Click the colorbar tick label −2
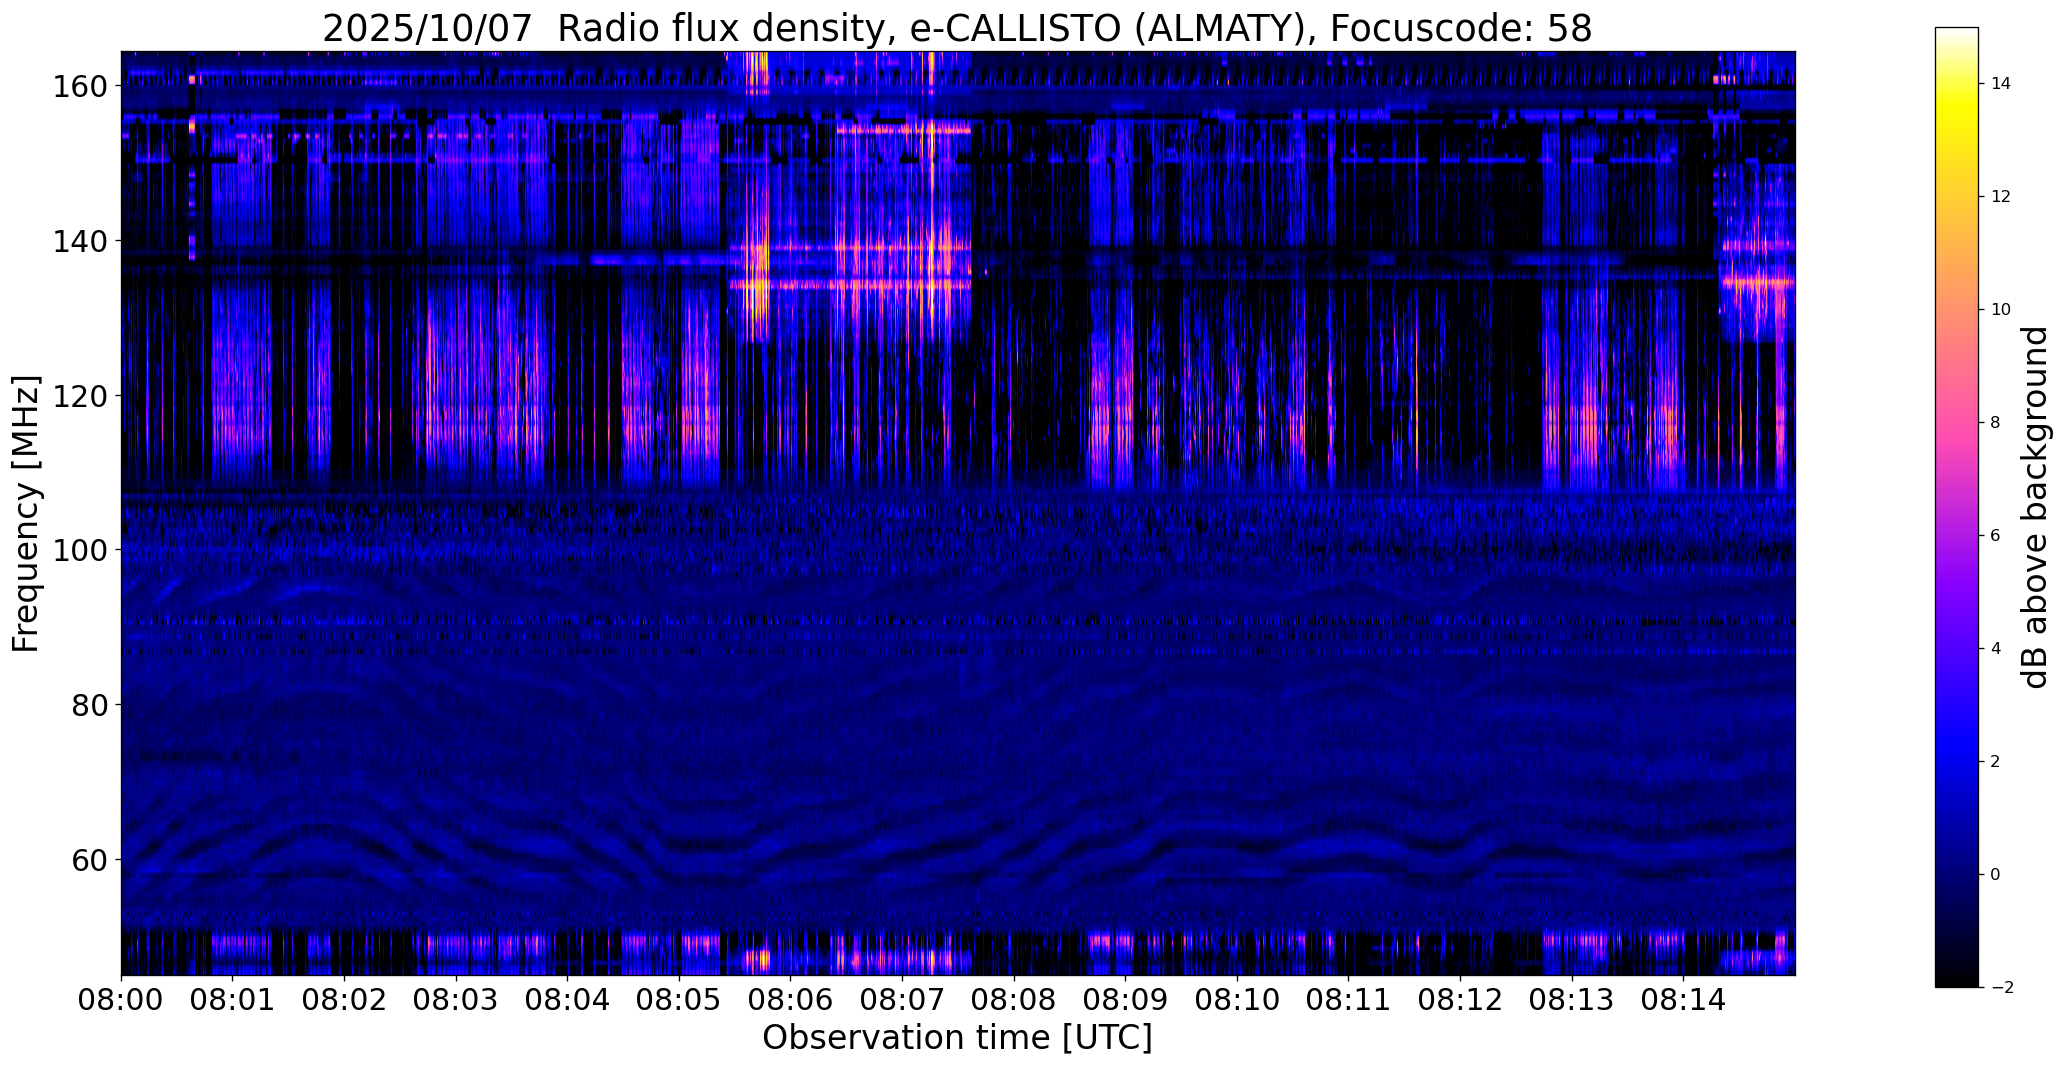The height and width of the screenshot is (1067, 2066). point(2002,988)
